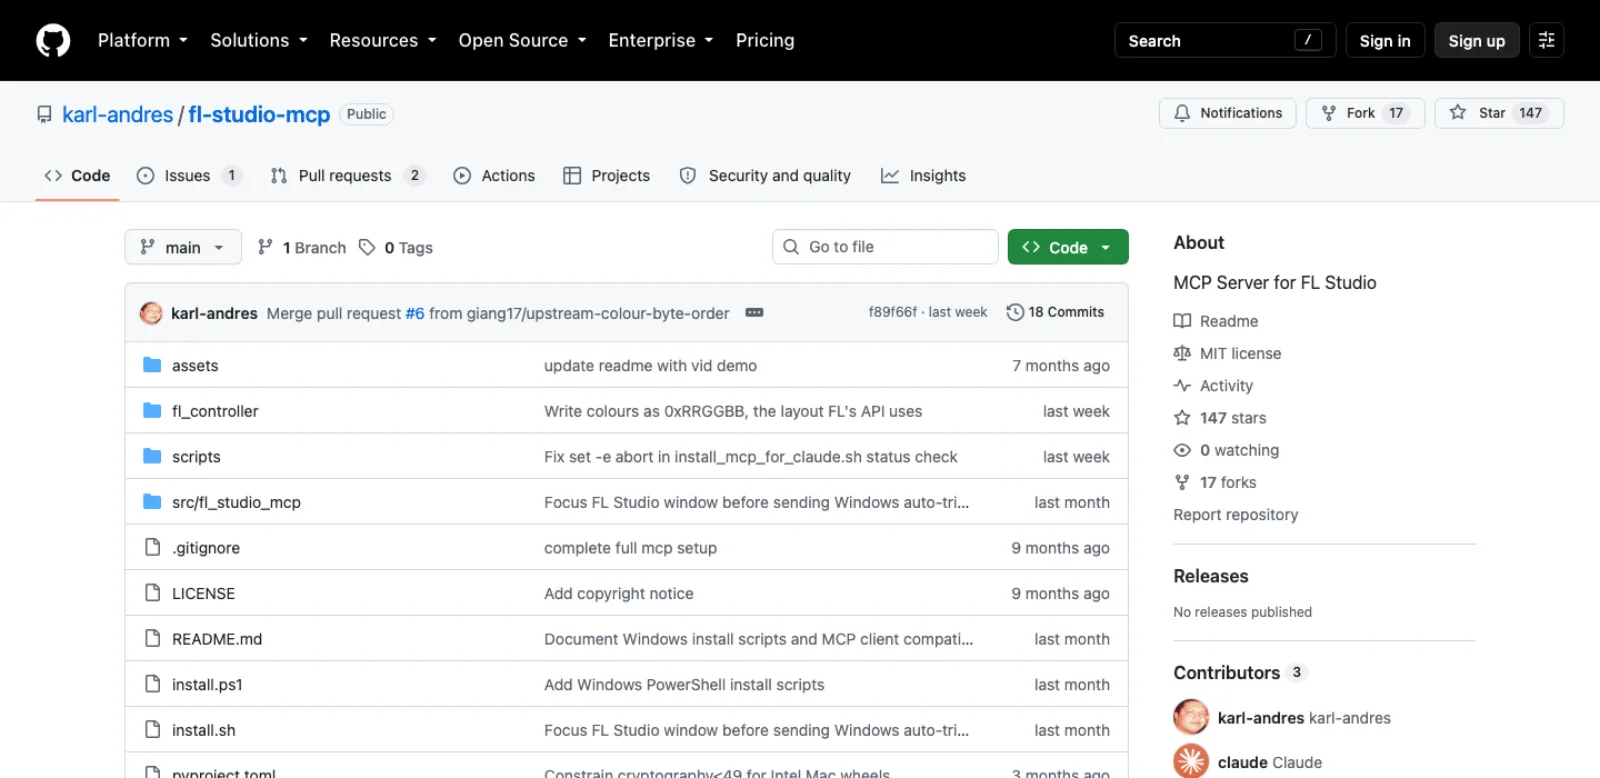This screenshot has width=1600, height=778.
Task: Click the Sign in button
Action: tap(1385, 40)
